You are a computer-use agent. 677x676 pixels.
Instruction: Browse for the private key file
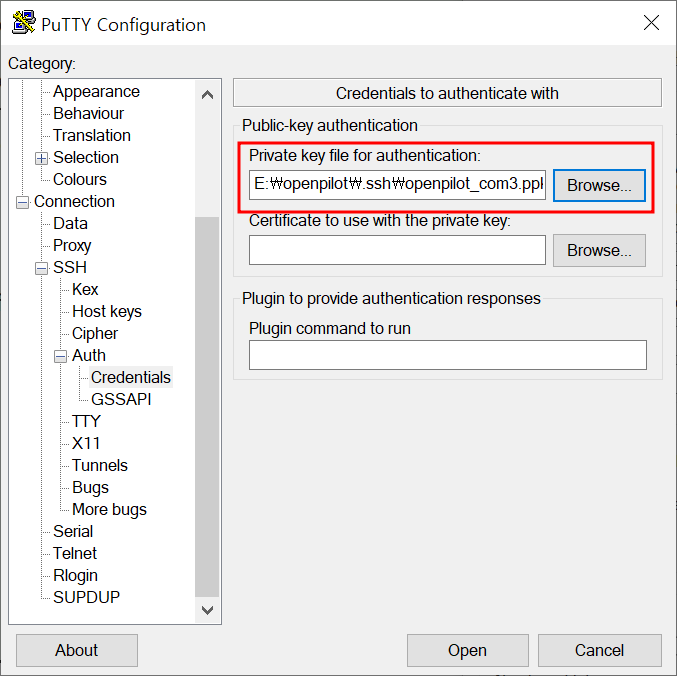click(x=599, y=185)
